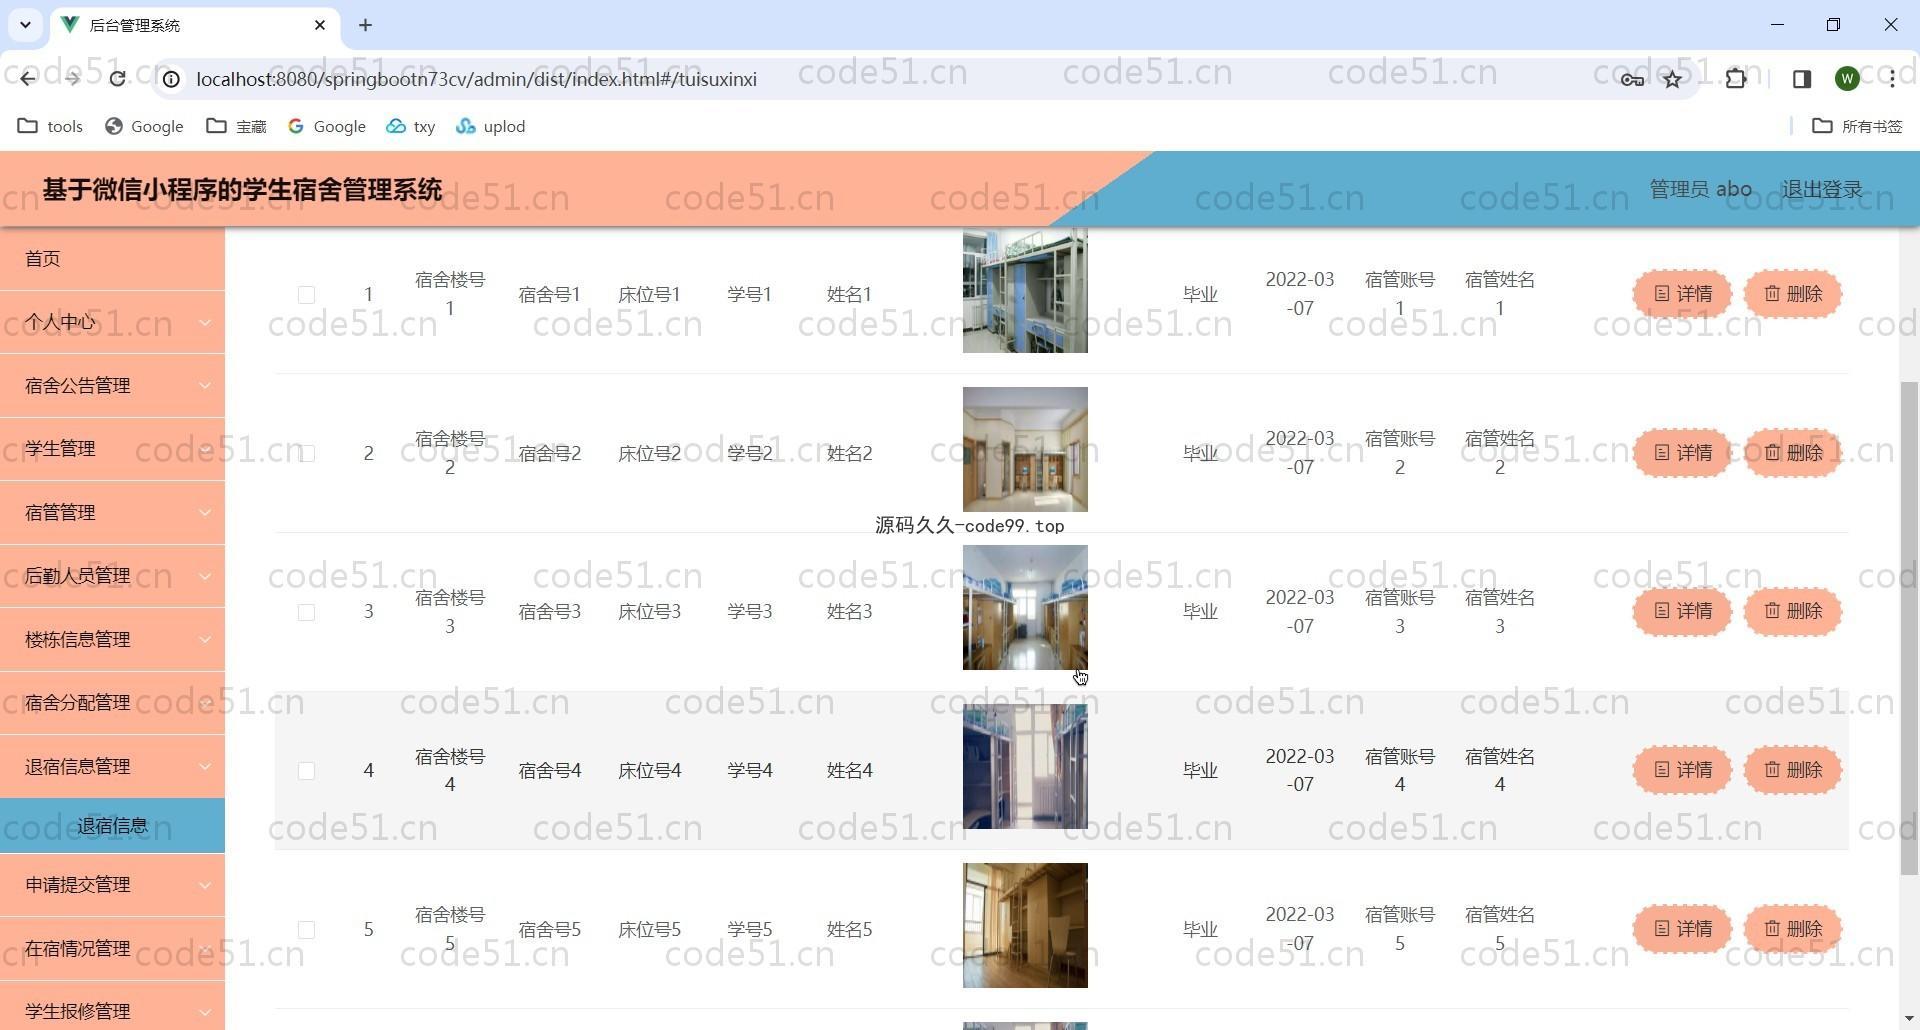Expand the 宿舍公告管理 sidebar menu
The height and width of the screenshot is (1030, 1920).
point(112,386)
